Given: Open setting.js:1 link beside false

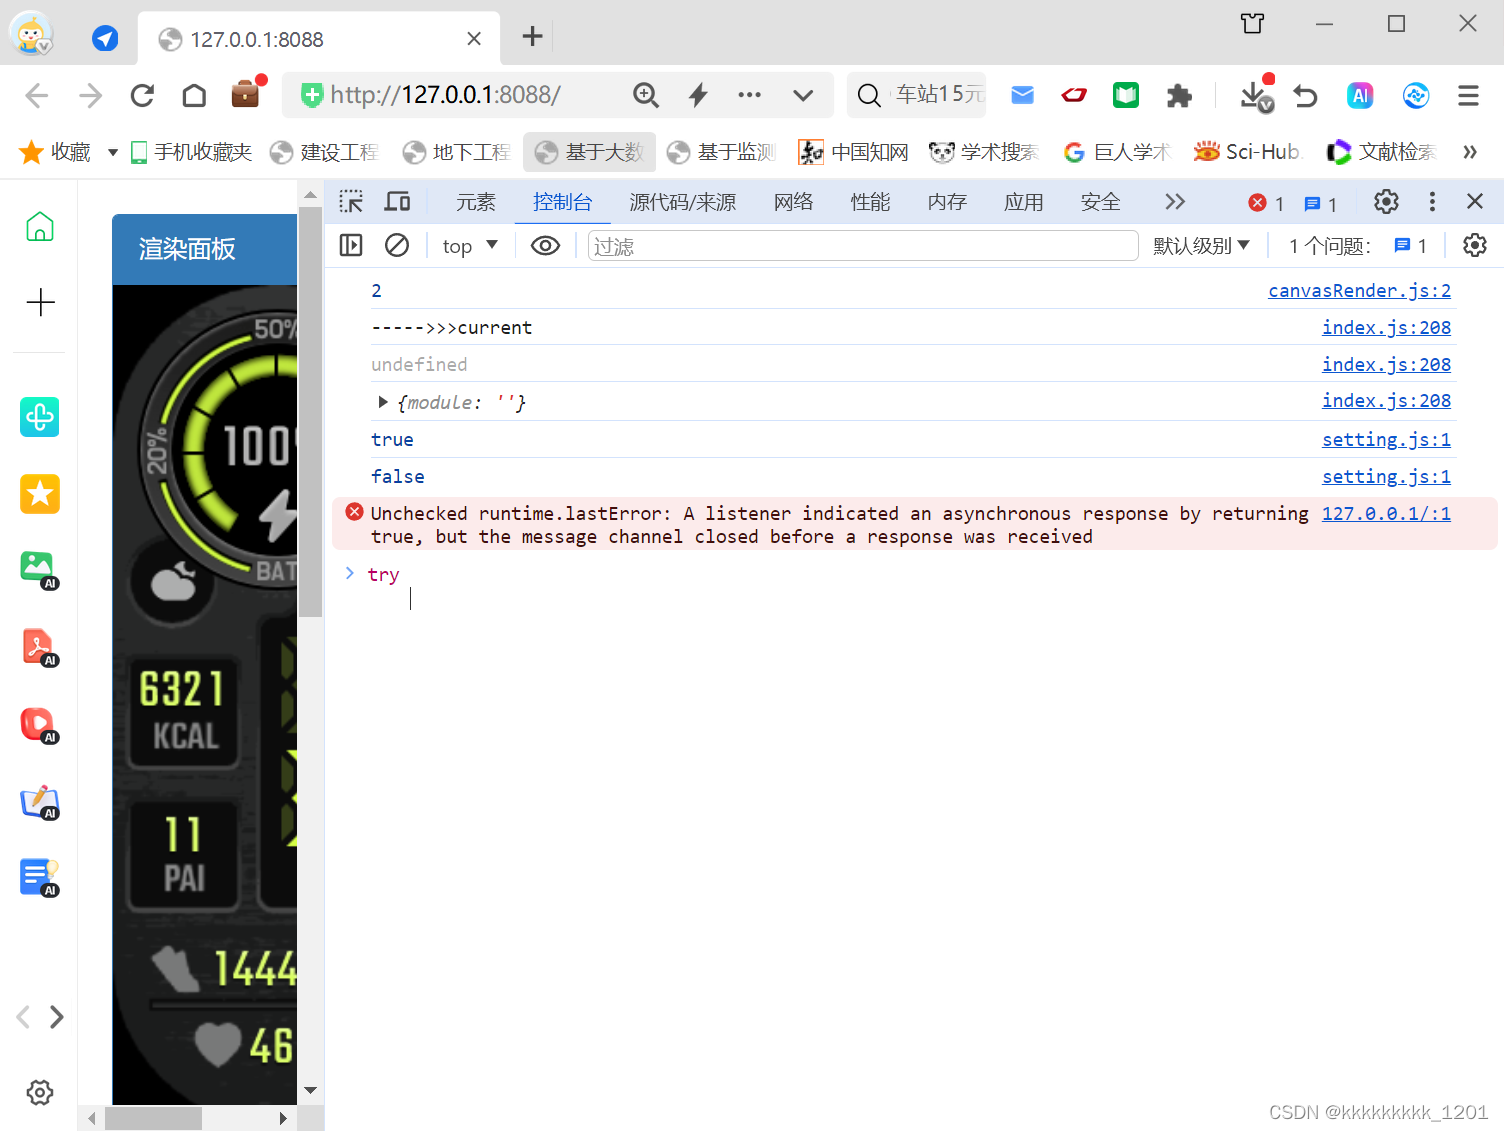Looking at the screenshot, I should click(x=1386, y=477).
